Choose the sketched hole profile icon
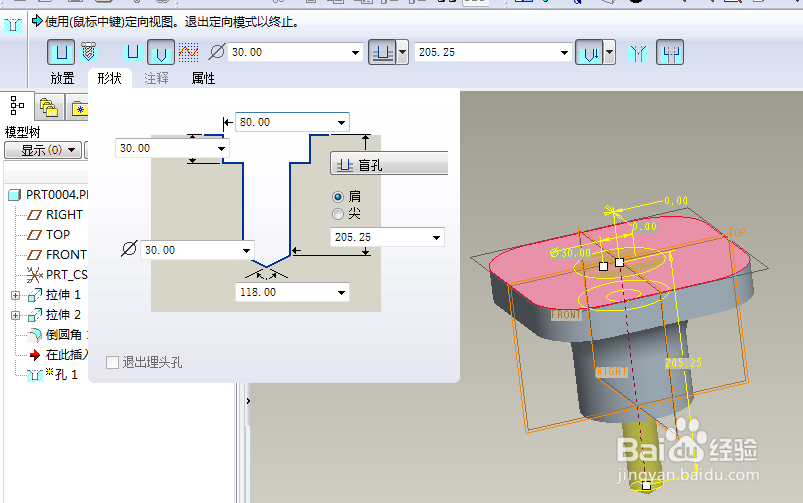This screenshot has height=503, width=803. [x=188, y=52]
